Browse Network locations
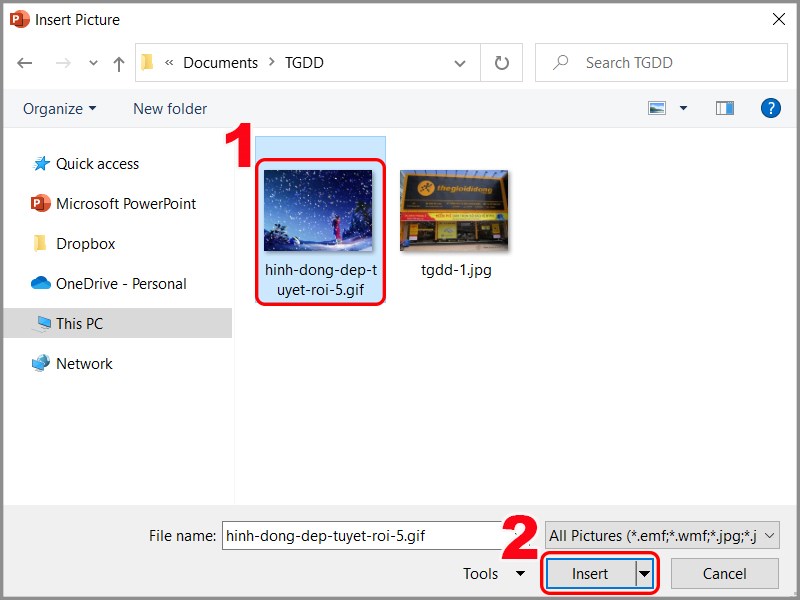 click(83, 363)
